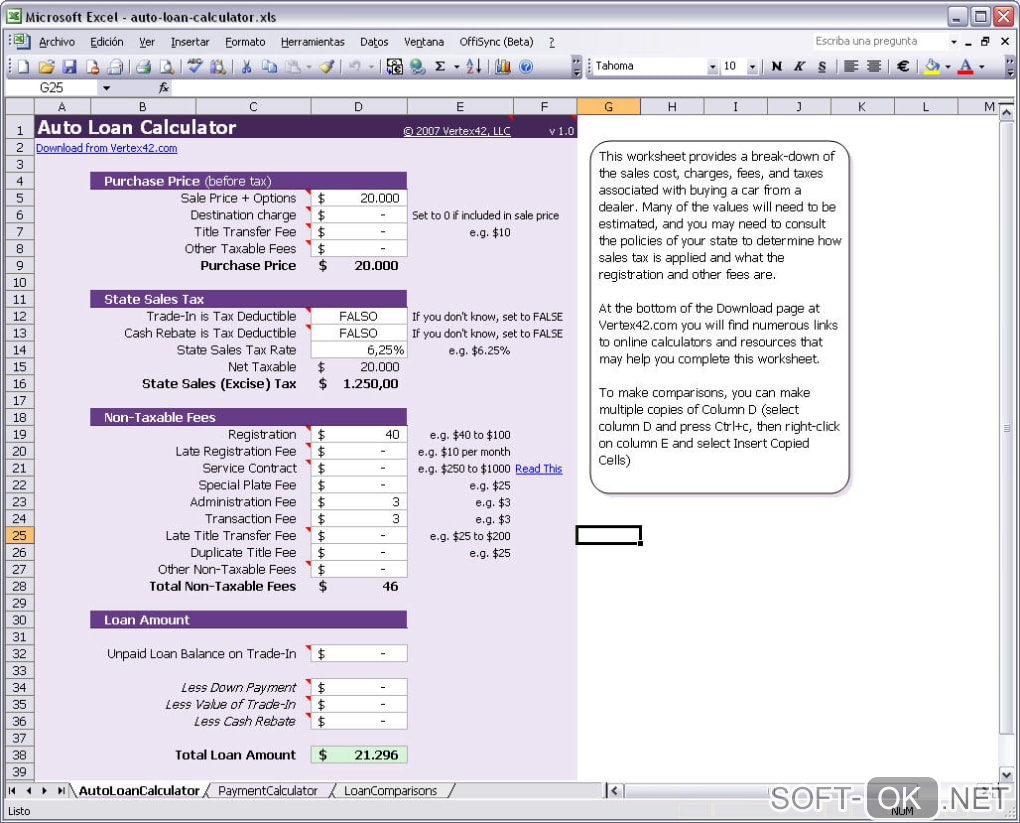The image size is (1020, 823).
Task: Click the Print toolbar icon
Action: click(143, 66)
